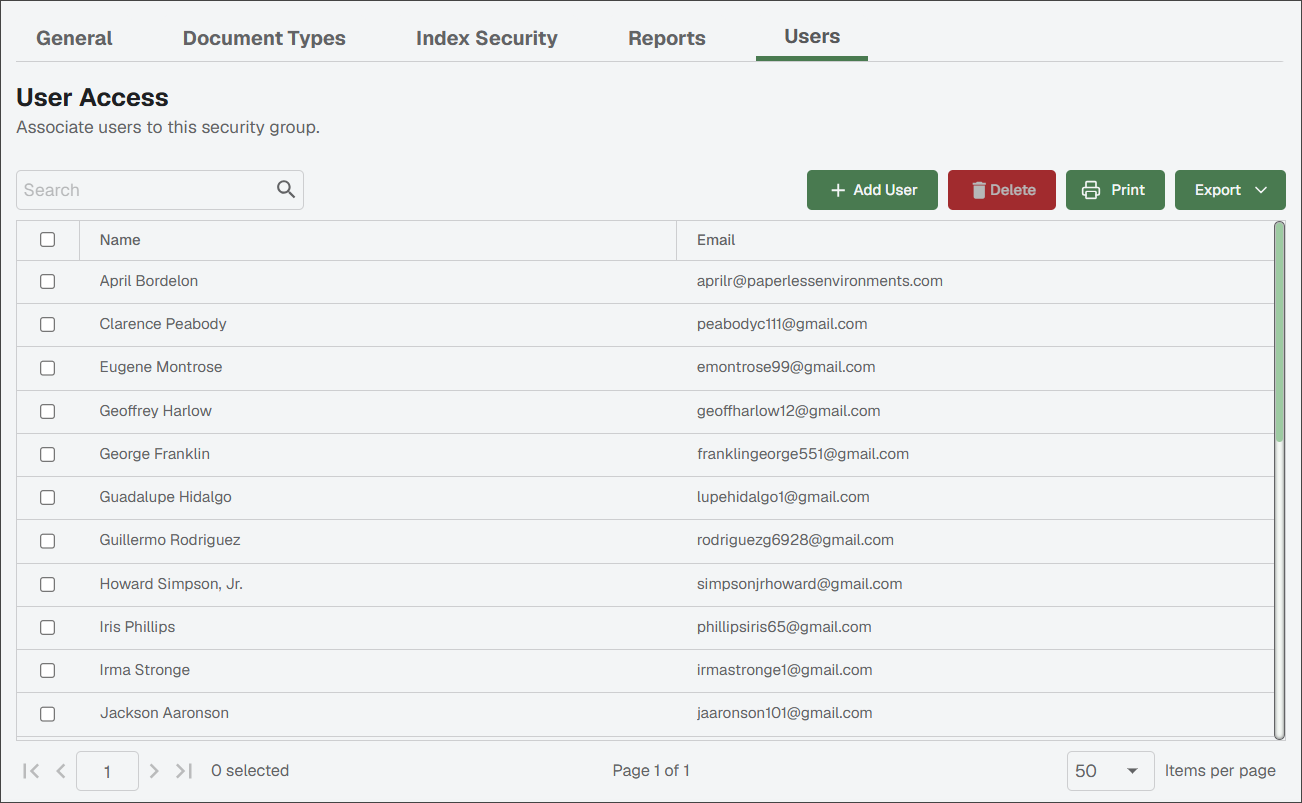Go to previous page arrow
1302x803 pixels.
point(61,771)
